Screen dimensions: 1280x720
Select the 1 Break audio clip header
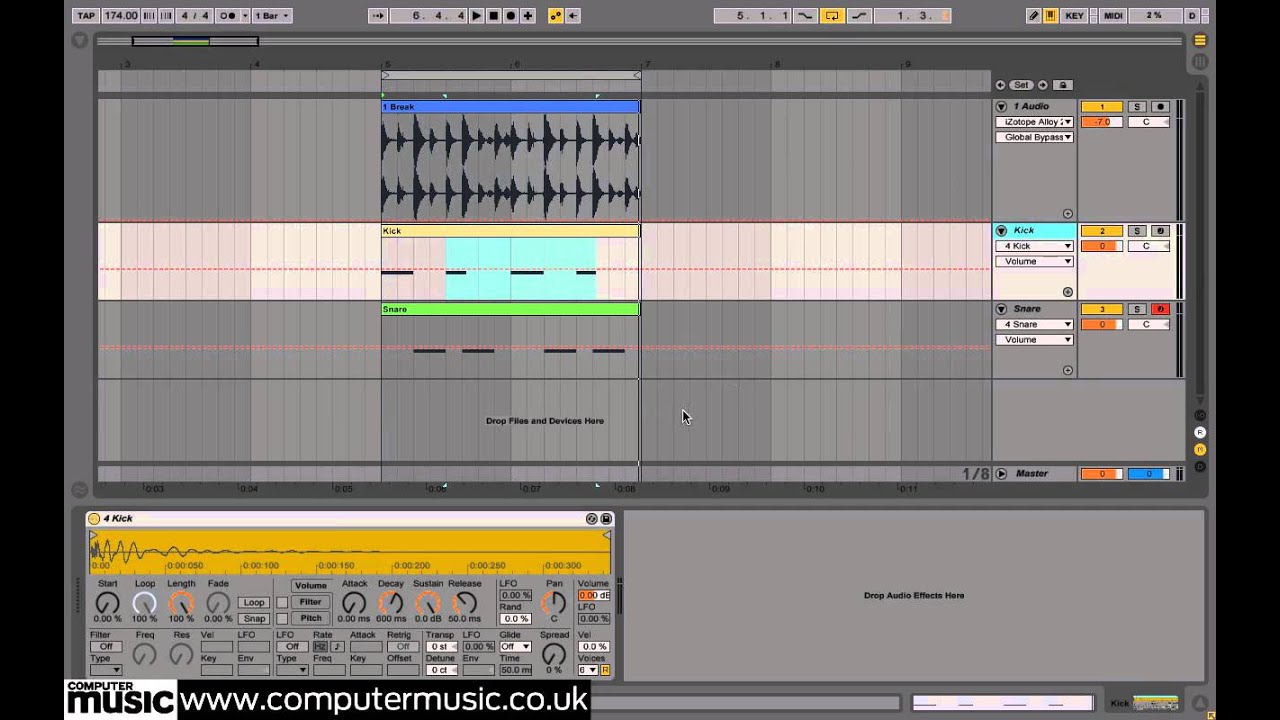tap(510, 106)
